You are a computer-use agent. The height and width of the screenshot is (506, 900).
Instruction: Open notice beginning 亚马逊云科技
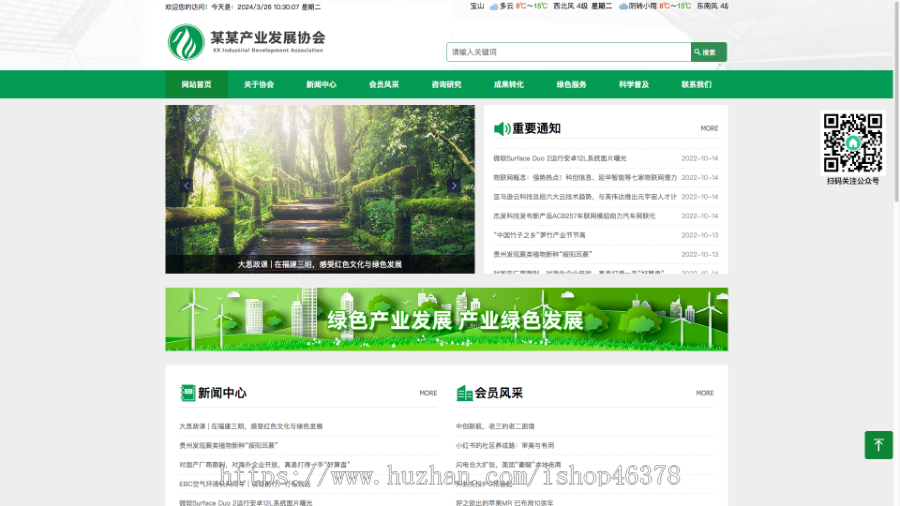tap(585, 197)
